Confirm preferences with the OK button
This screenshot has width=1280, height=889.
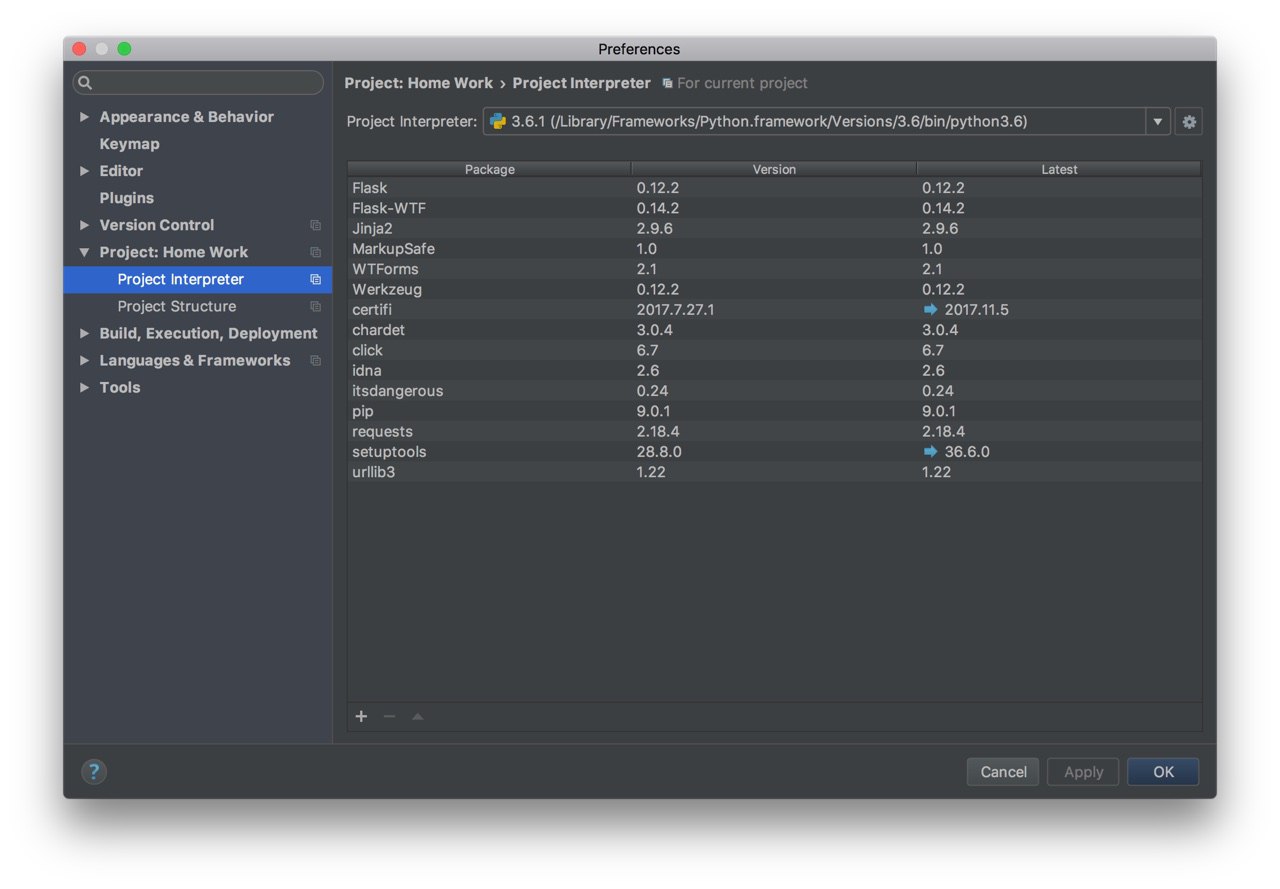tap(1163, 772)
